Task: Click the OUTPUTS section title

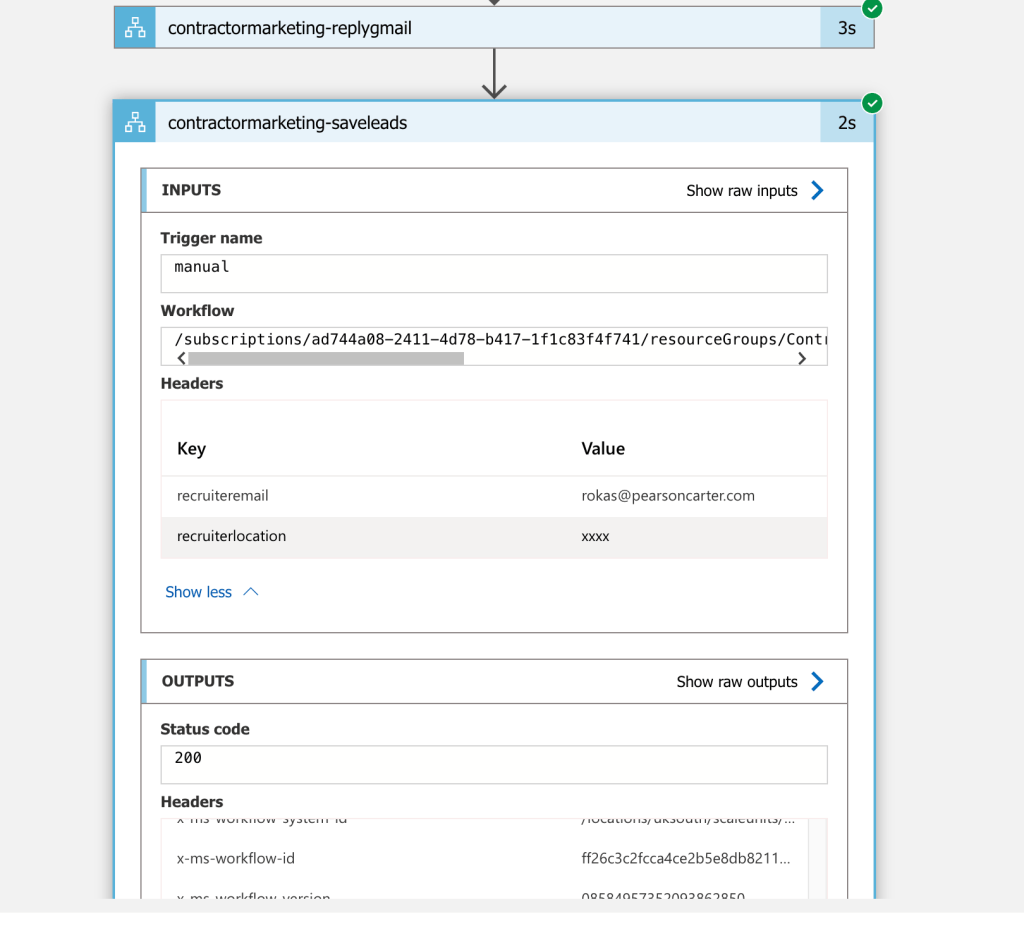Action: point(198,681)
